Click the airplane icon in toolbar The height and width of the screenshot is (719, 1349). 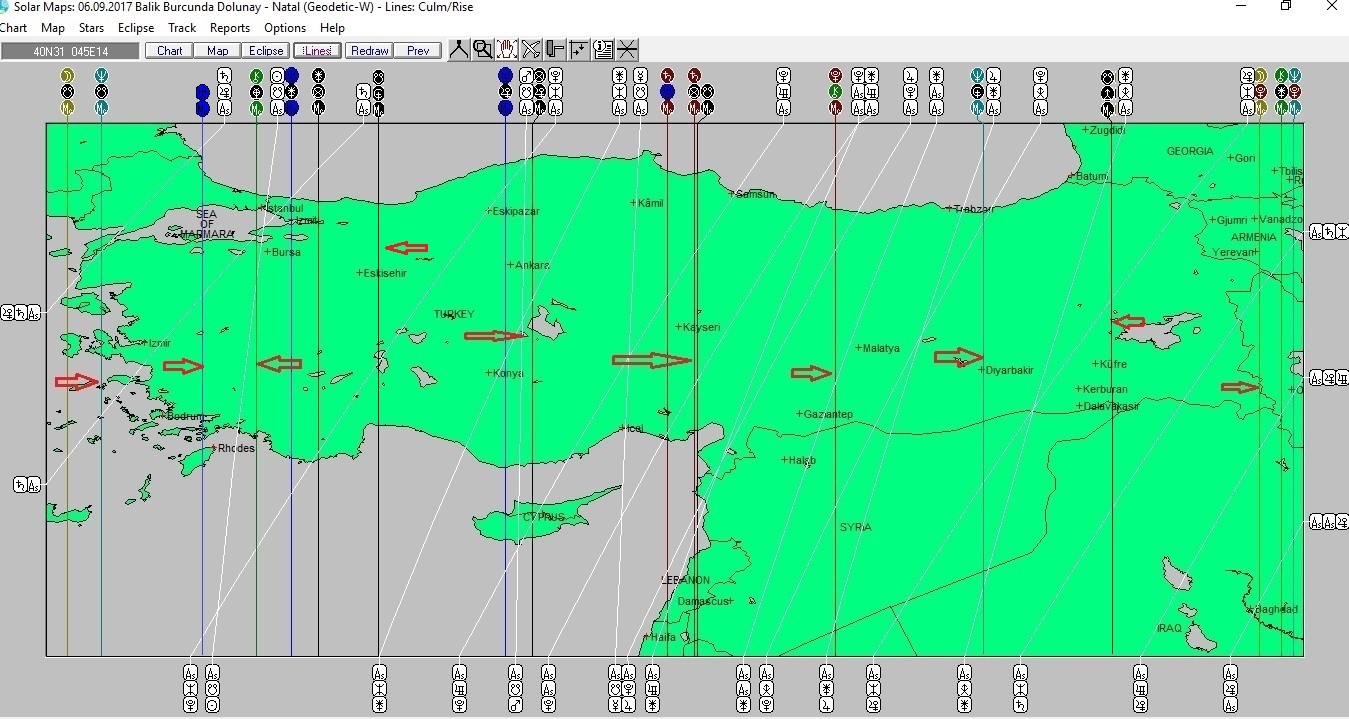click(x=531, y=50)
